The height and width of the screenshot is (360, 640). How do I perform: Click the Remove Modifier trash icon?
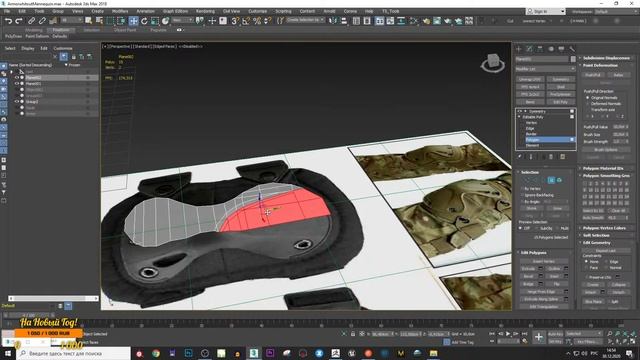coord(551,156)
